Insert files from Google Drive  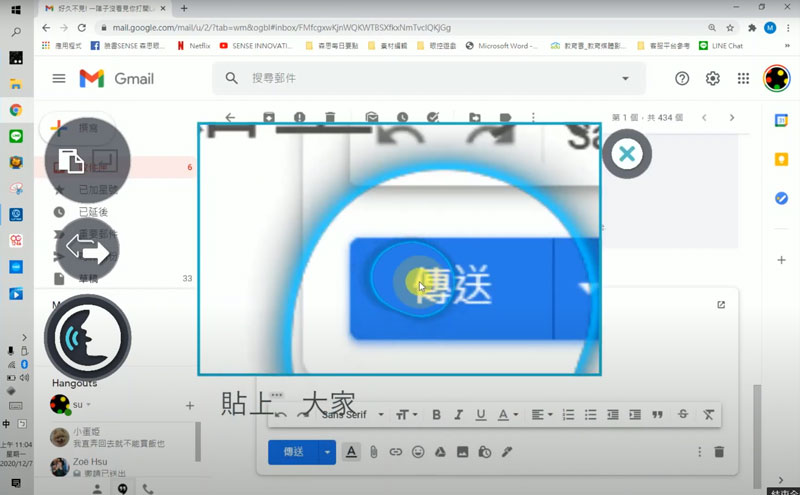pos(440,452)
